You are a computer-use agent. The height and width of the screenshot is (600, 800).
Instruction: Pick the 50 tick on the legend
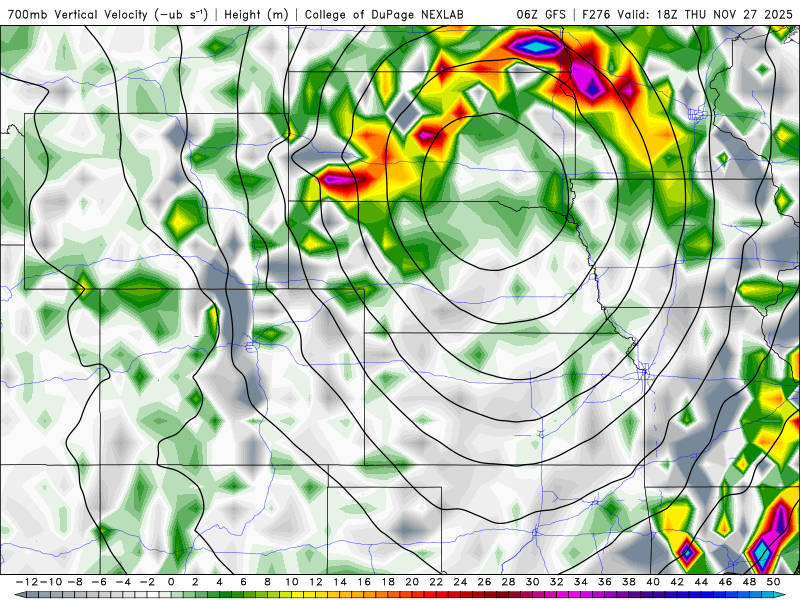click(773, 582)
